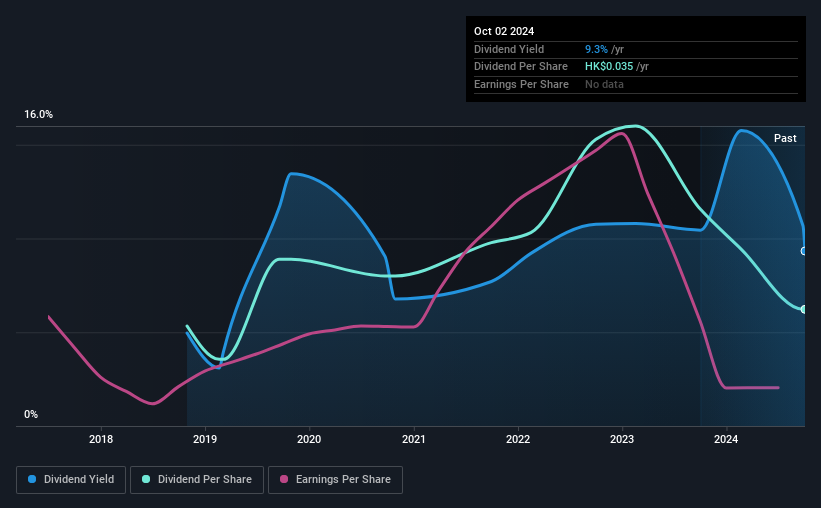Toggle the Dividend Yield legend button
821x508 pixels.
[71, 480]
